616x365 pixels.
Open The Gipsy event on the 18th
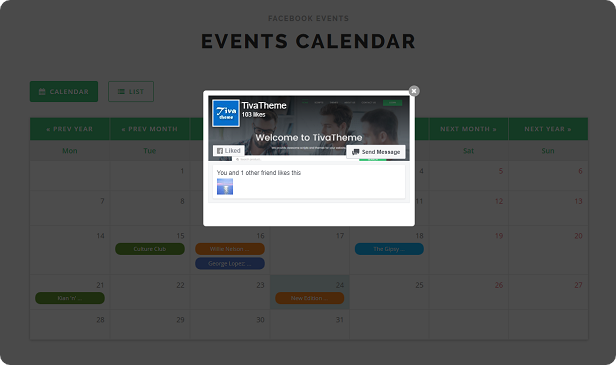[x=389, y=249]
